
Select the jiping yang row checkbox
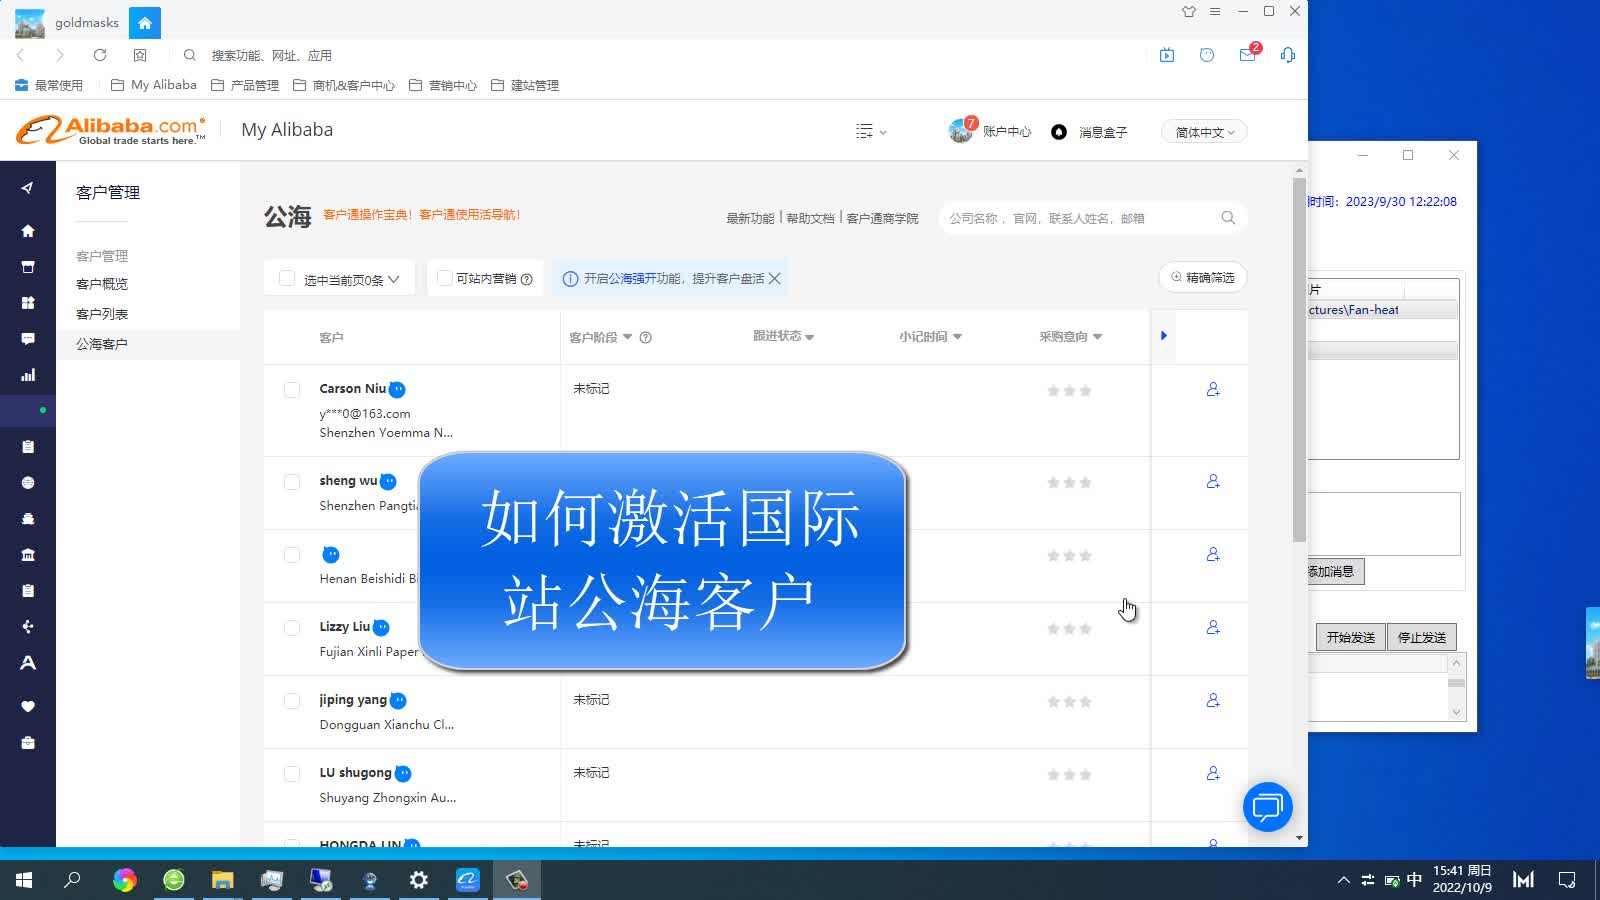292,701
